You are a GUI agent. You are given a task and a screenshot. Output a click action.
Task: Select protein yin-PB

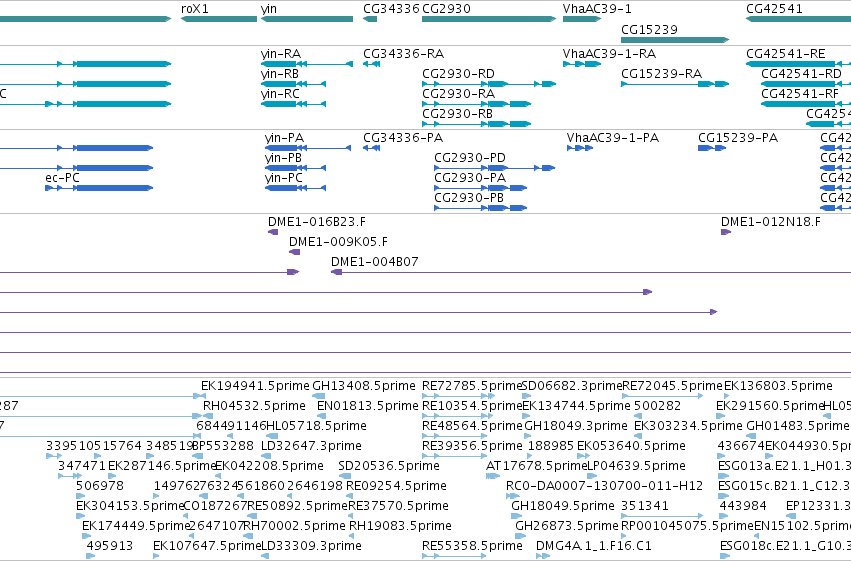tap(295, 168)
